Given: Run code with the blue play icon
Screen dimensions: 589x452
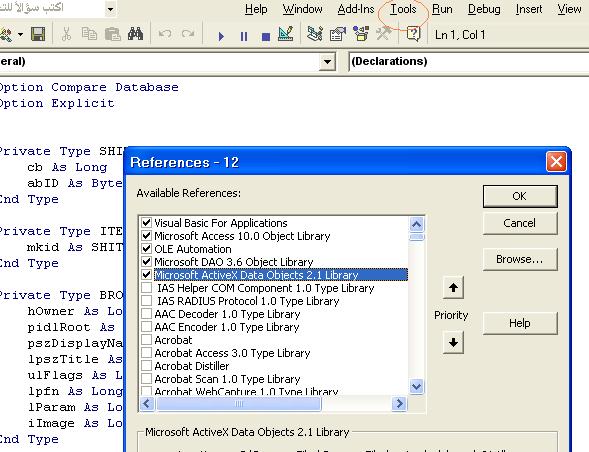Looking at the screenshot, I should point(221,36).
